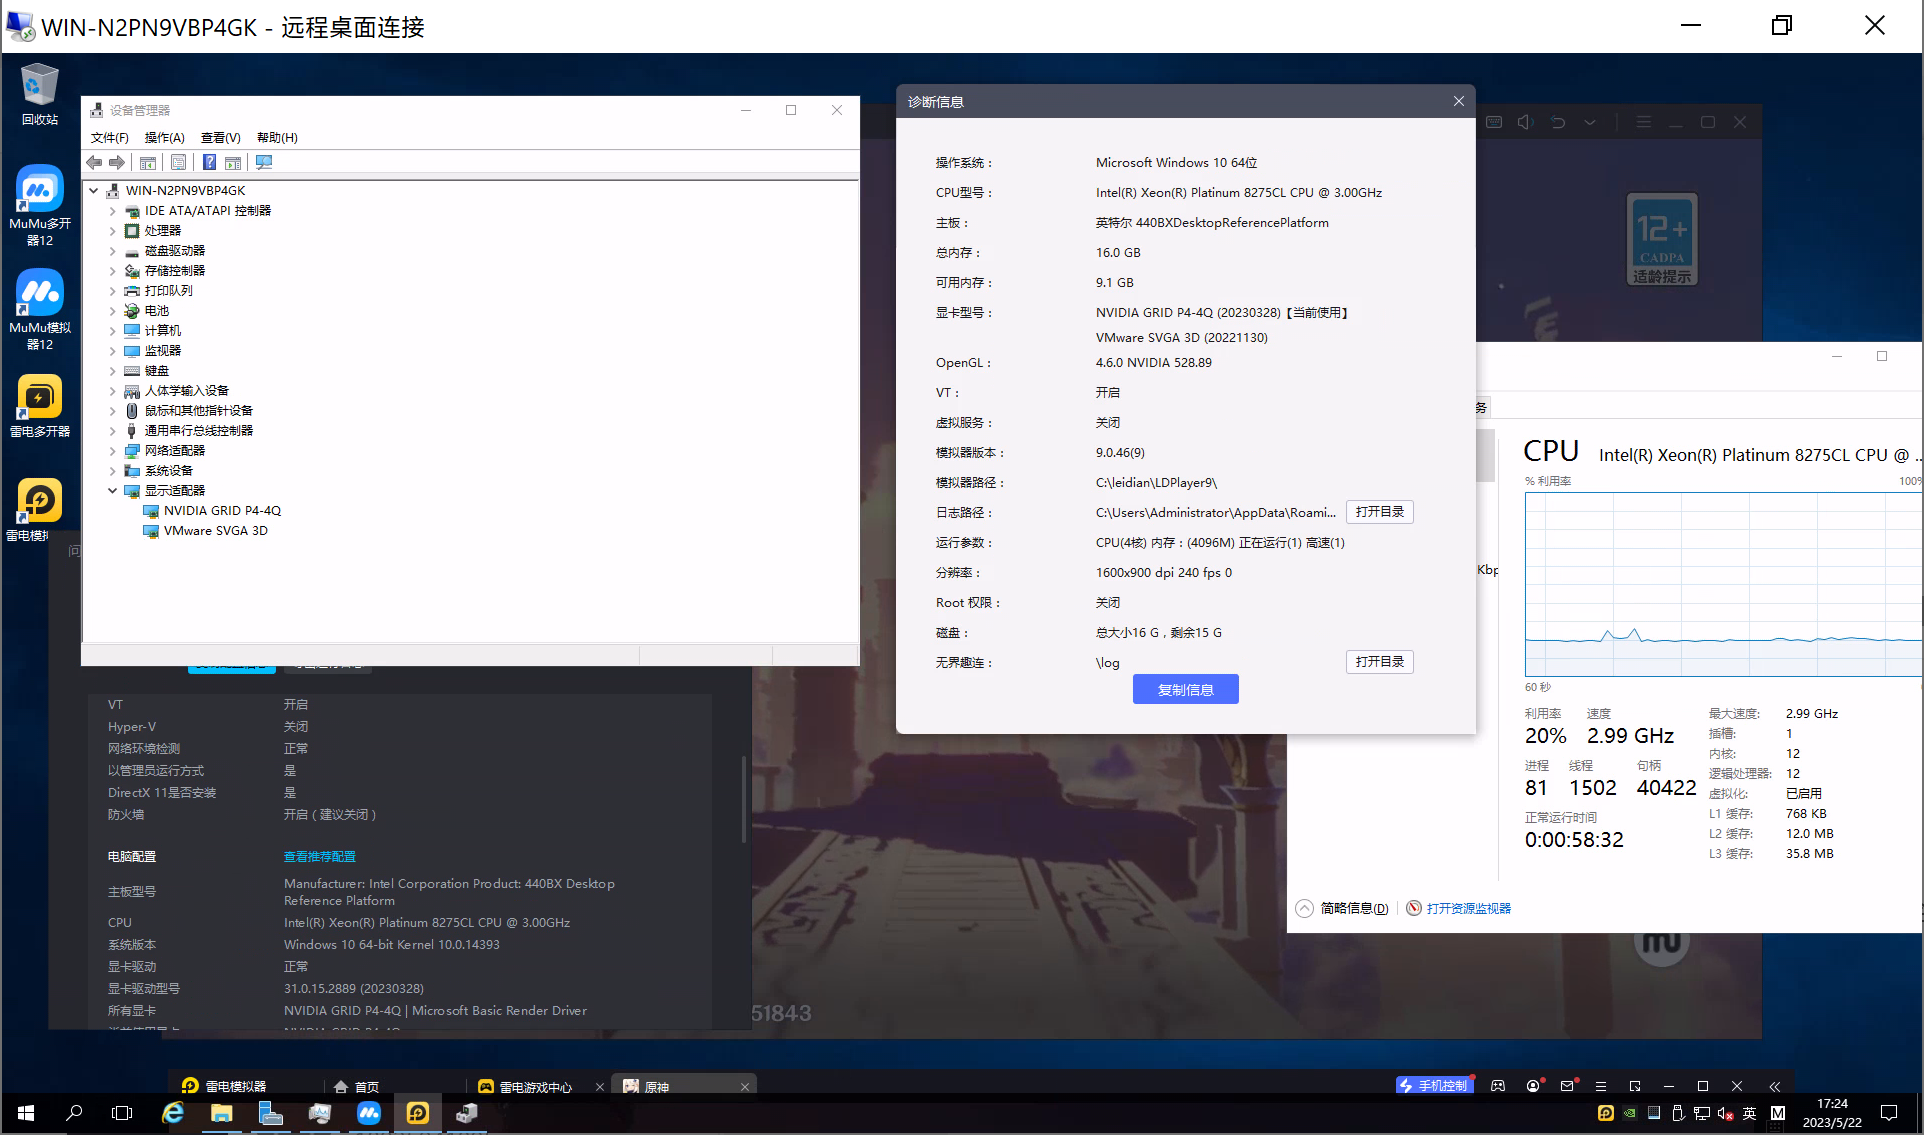Expand the IDE ATA/ATAPI 控制器 node

(x=113, y=211)
